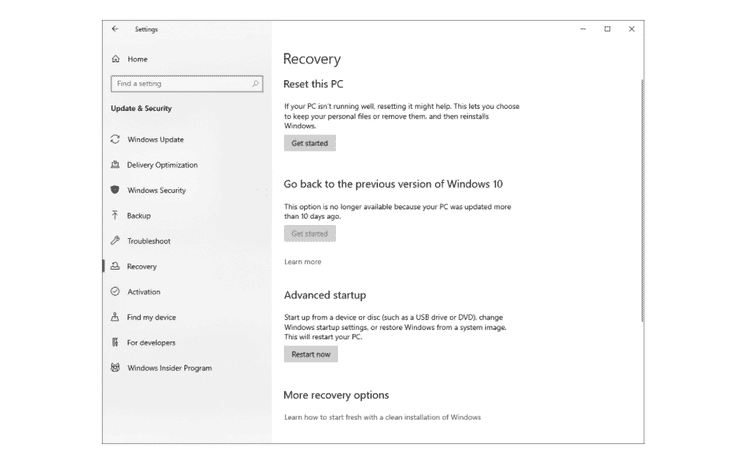Click the back arrow in Settings title bar
Image resolution: width=750 pixels, height=469 pixels.
tap(115, 29)
